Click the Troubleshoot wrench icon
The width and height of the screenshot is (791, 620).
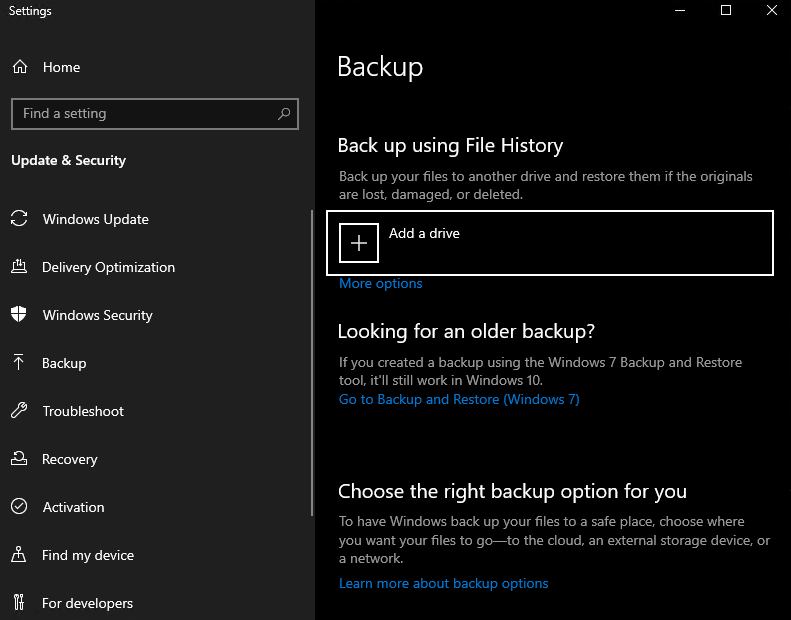[19, 411]
